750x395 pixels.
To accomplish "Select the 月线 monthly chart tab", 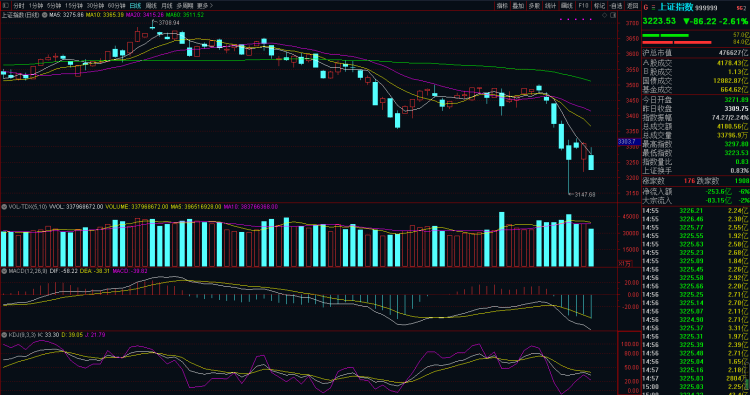I will 166,6.
